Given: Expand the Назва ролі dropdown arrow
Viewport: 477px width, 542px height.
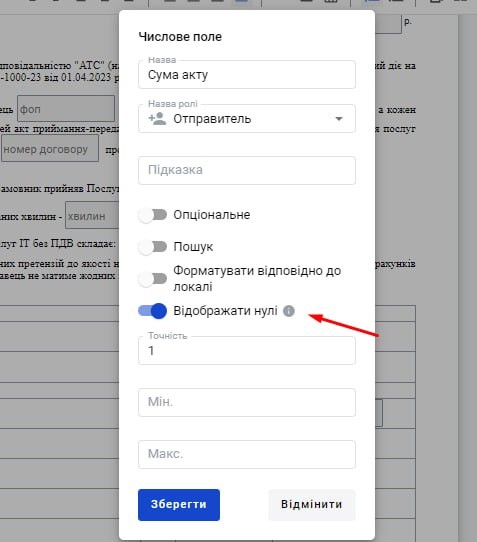Looking at the screenshot, I should pos(339,119).
